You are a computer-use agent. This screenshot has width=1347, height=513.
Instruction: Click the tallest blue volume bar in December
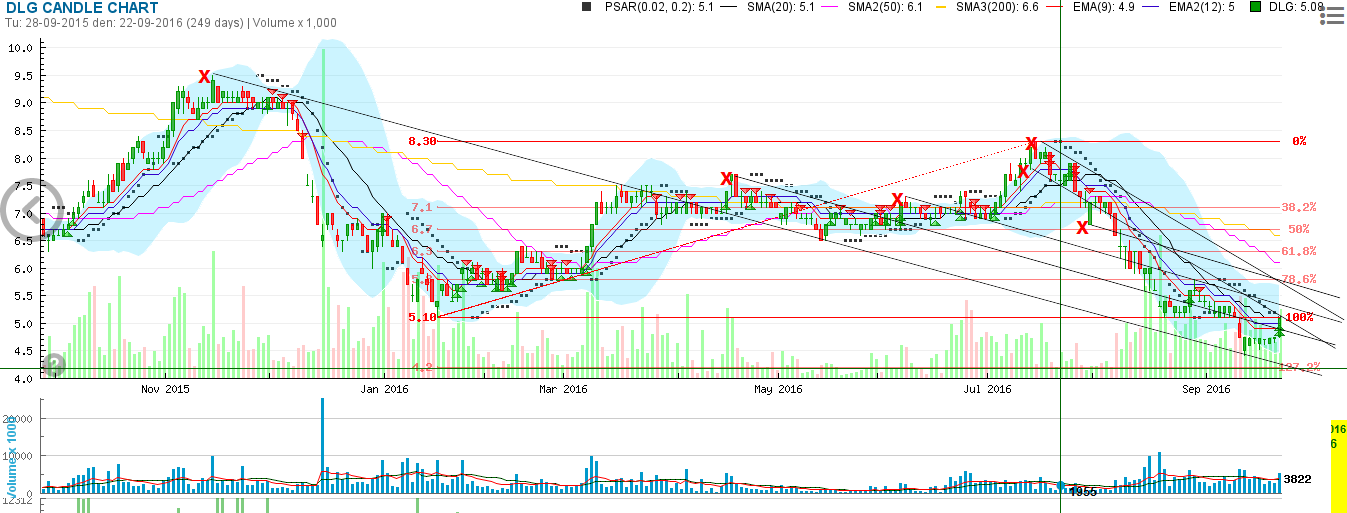[x=322, y=445]
